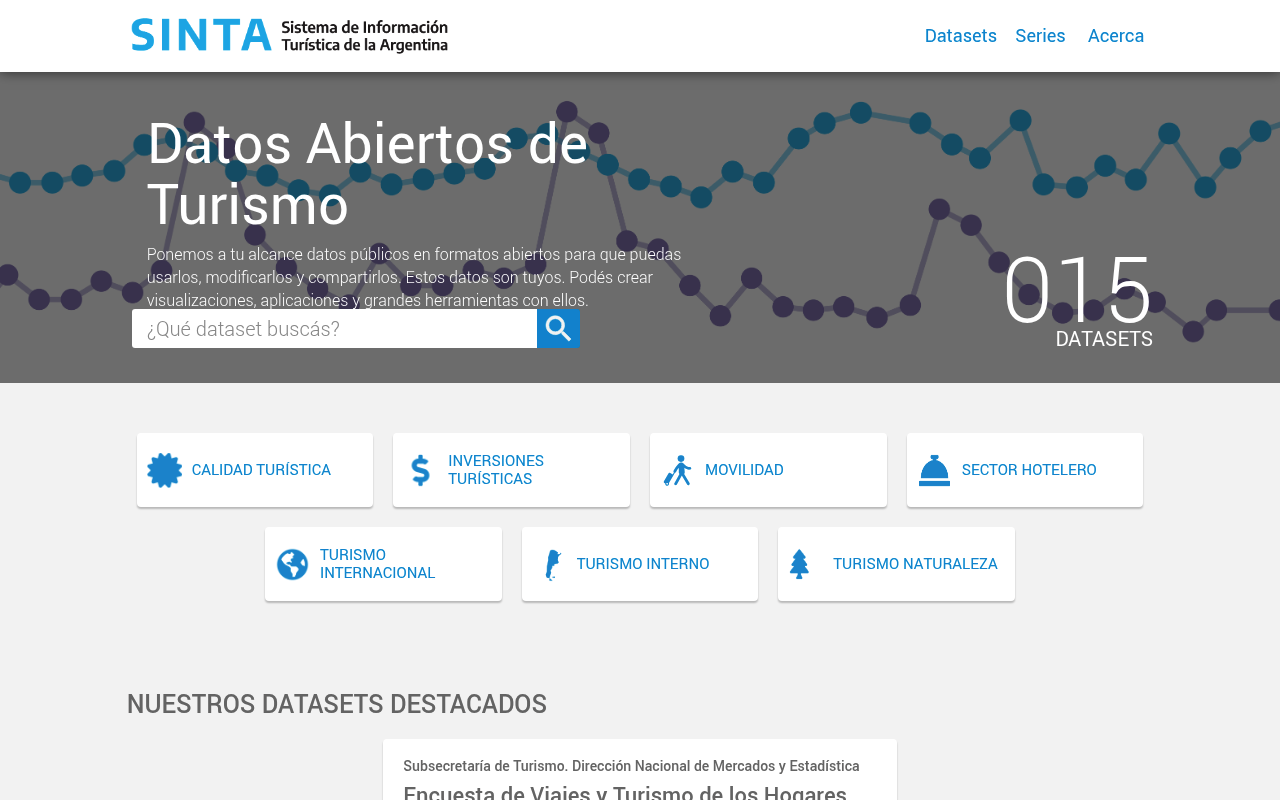Focus the '¿Qué dataset buscás?' search field

[334, 328]
